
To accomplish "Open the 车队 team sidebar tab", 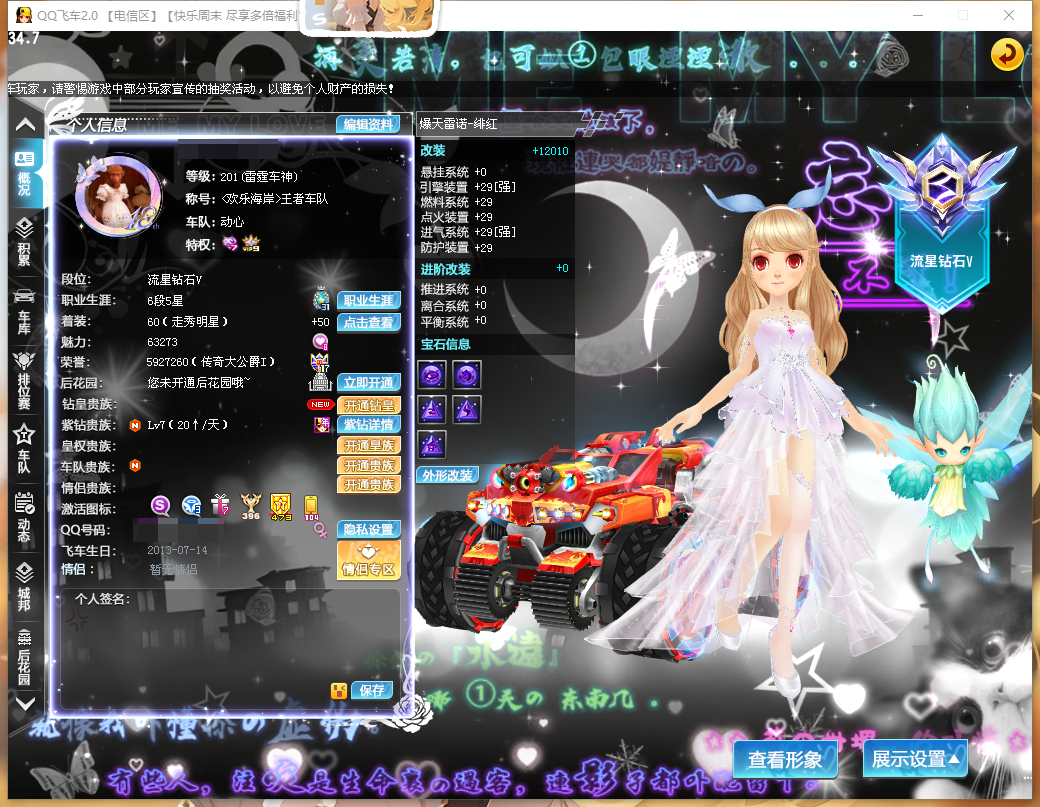I will click(x=25, y=449).
